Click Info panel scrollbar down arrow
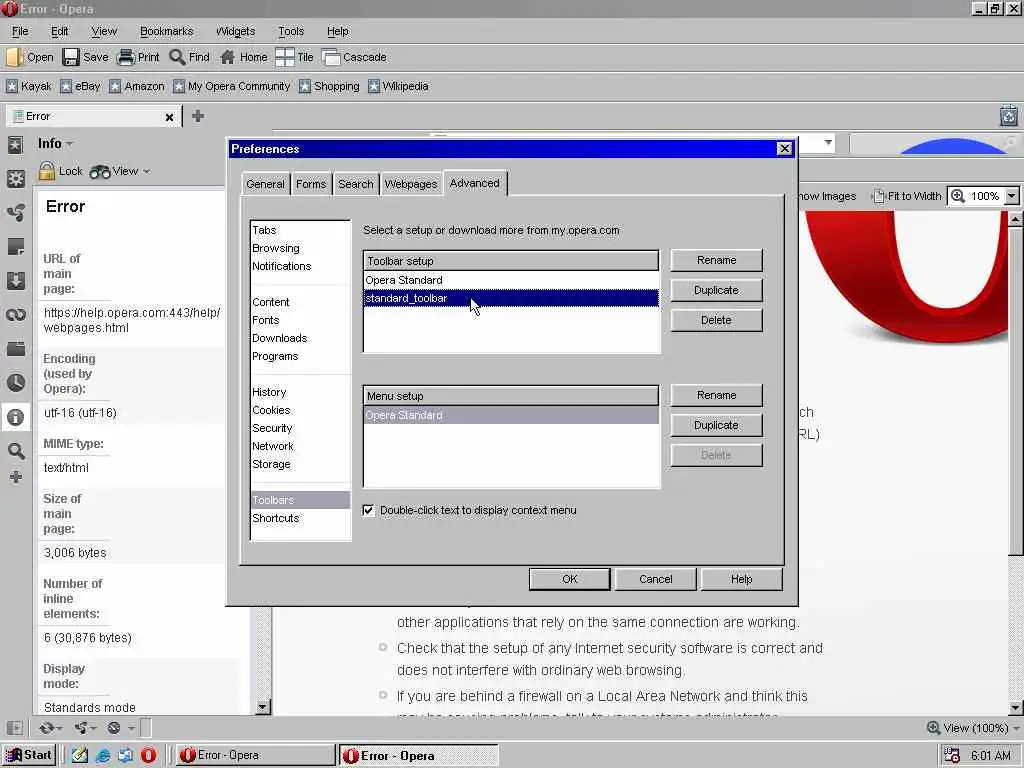This screenshot has height=768, width=1024. 263,707
